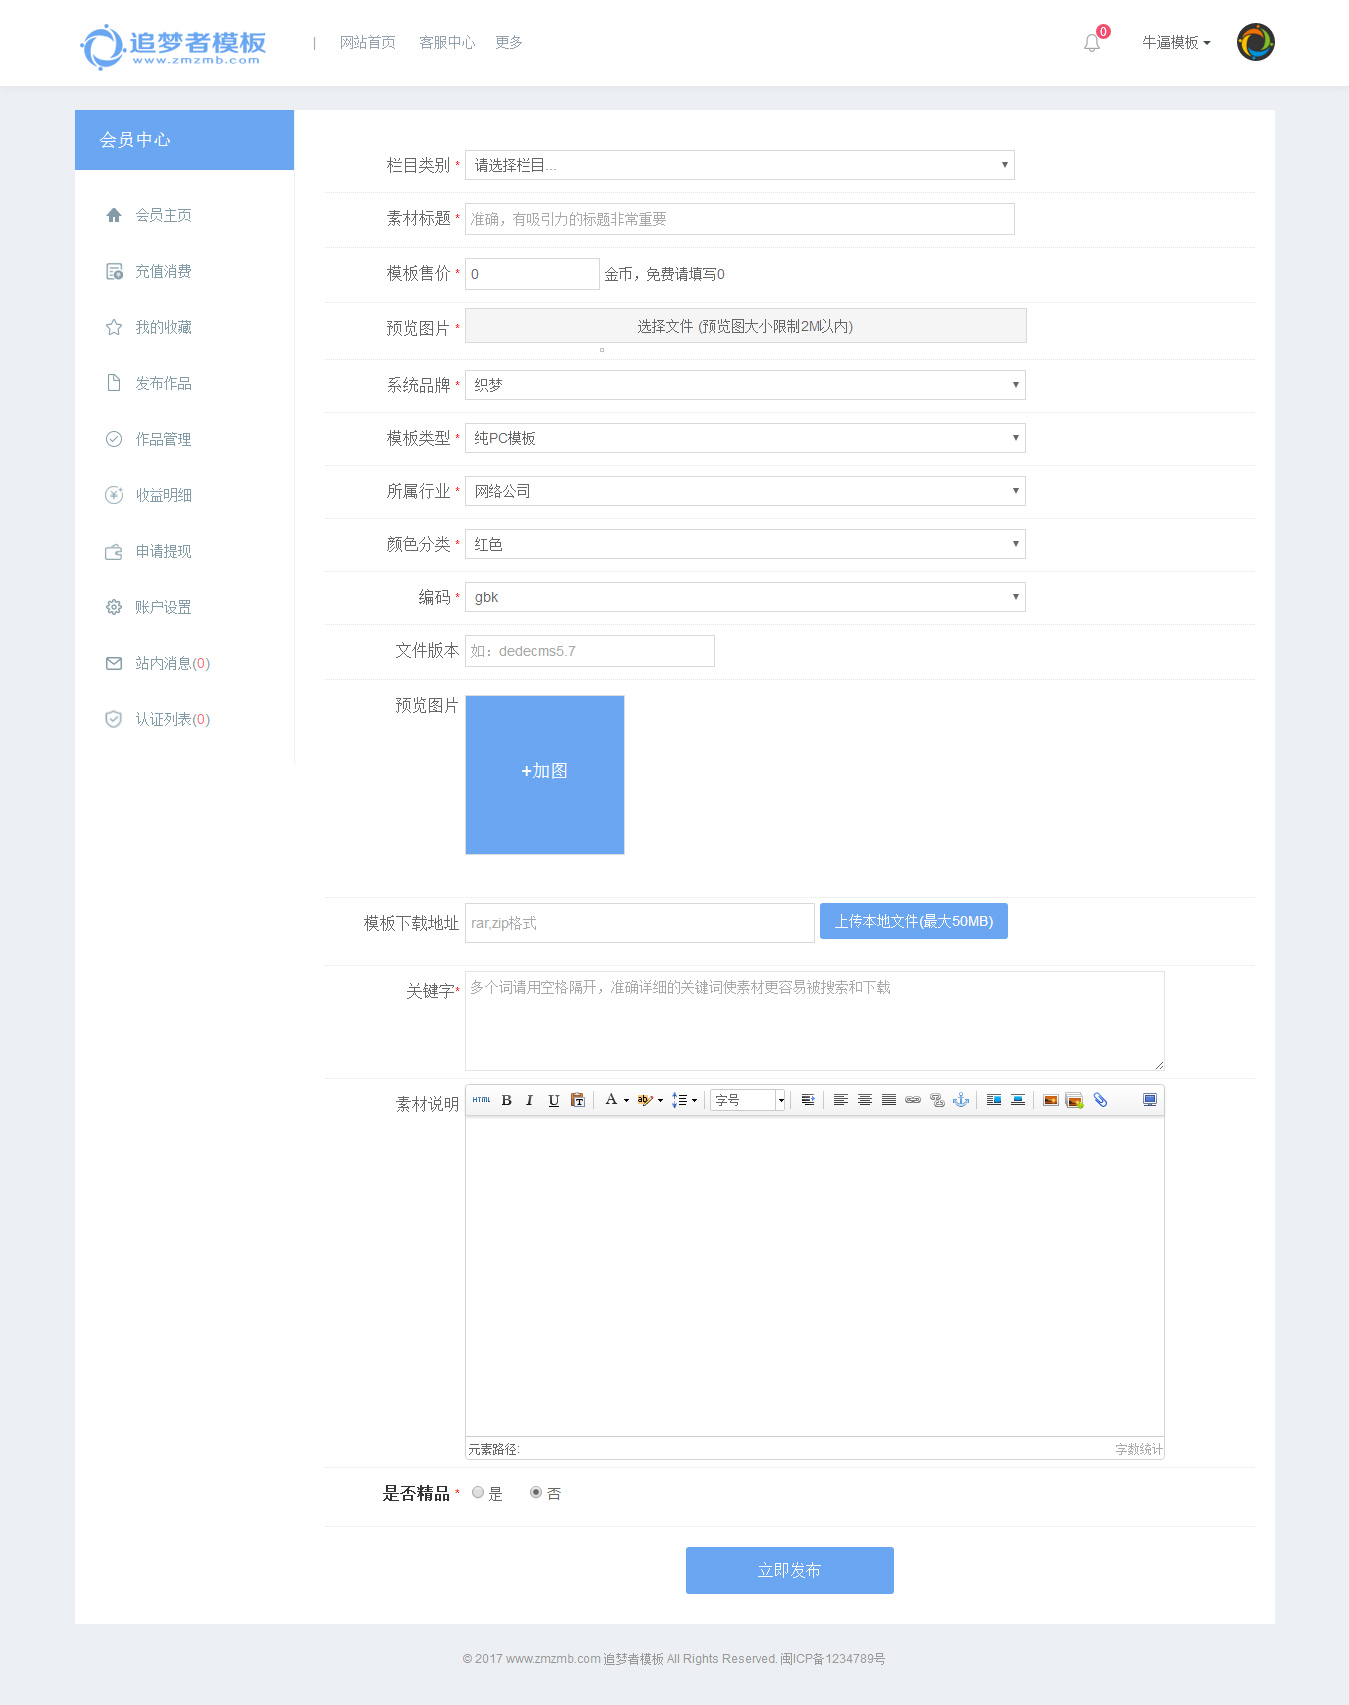Go to 作品管理 in sidebar
The image size is (1349, 1705).
(163, 439)
